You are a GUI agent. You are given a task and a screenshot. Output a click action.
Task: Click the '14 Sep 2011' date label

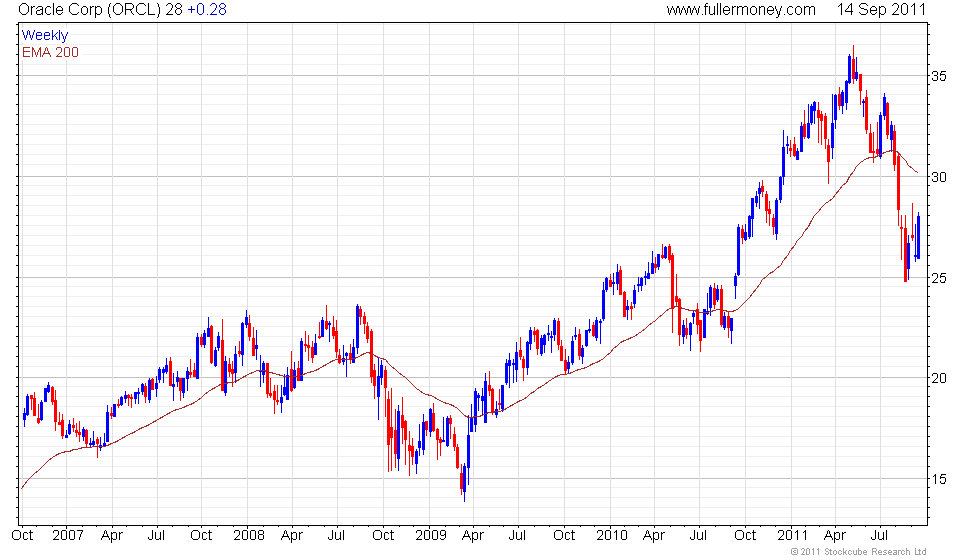[881, 10]
